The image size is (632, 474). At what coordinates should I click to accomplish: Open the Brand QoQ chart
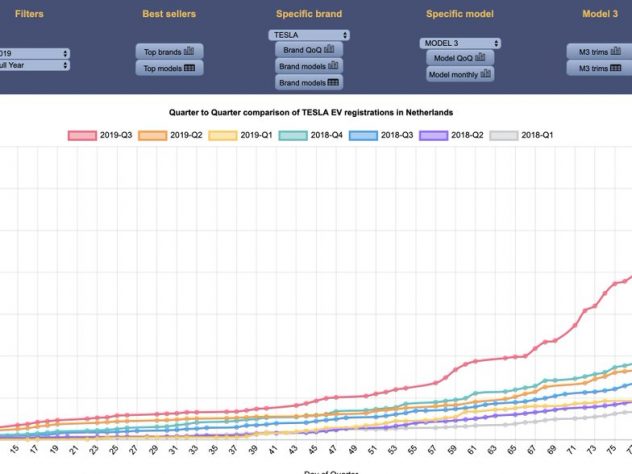coord(309,50)
